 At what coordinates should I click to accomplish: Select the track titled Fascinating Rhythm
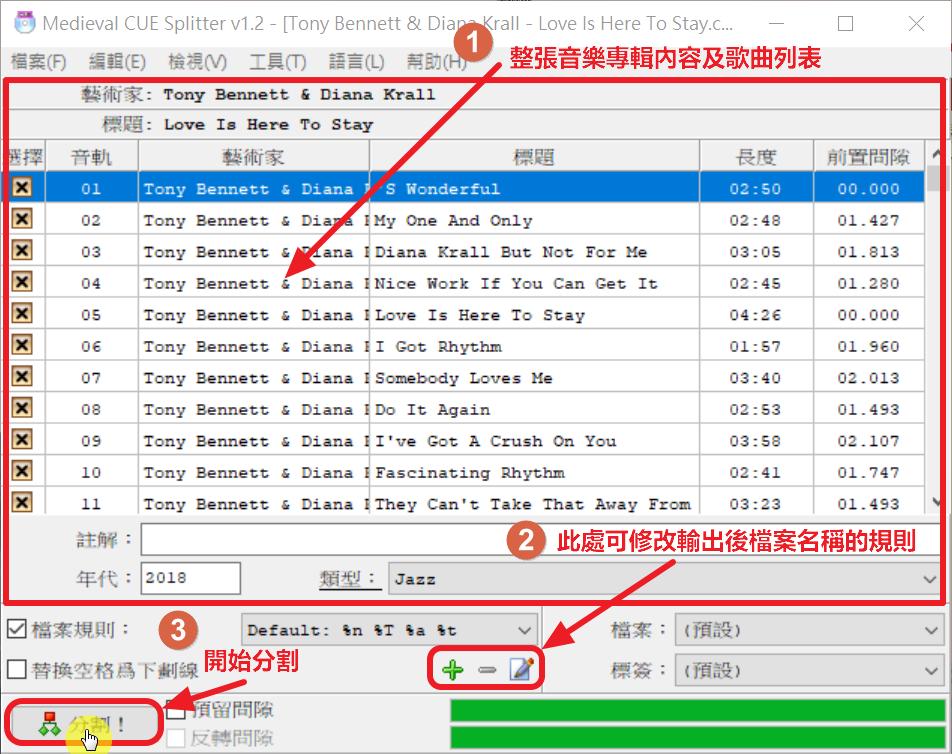[x=534, y=473]
